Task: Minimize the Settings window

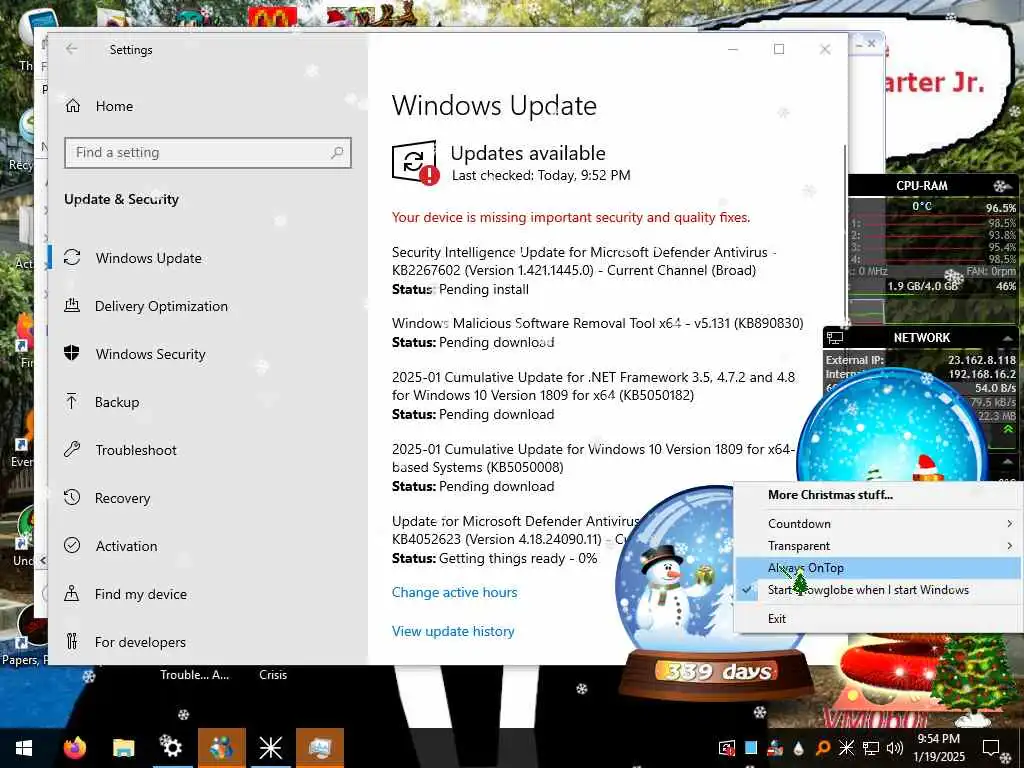Action: [x=733, y=49]
